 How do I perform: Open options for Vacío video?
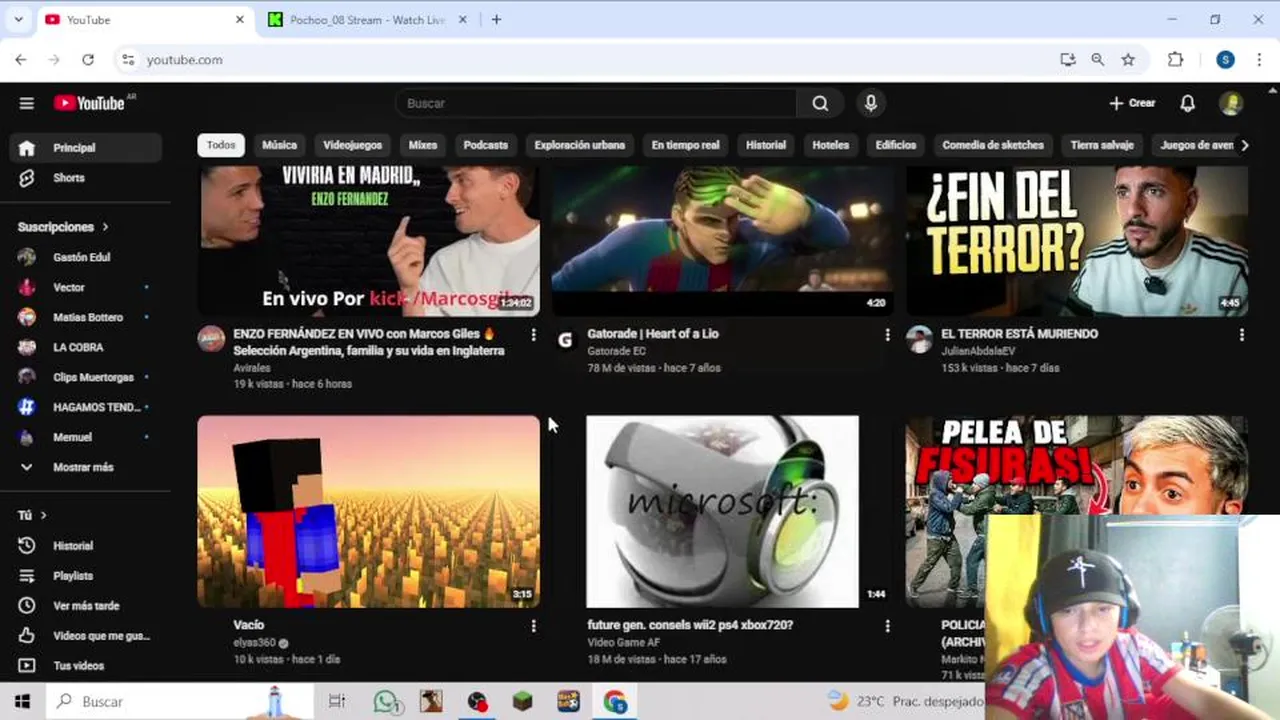(533, 626)
